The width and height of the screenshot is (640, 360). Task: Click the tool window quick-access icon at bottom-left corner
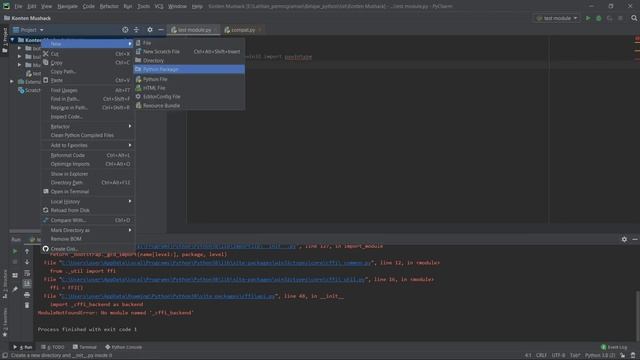point(4,356)
